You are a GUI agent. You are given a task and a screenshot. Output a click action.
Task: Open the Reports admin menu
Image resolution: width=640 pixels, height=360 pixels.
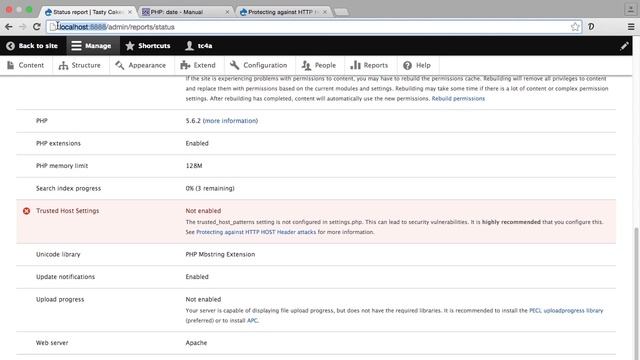point(369,65)
